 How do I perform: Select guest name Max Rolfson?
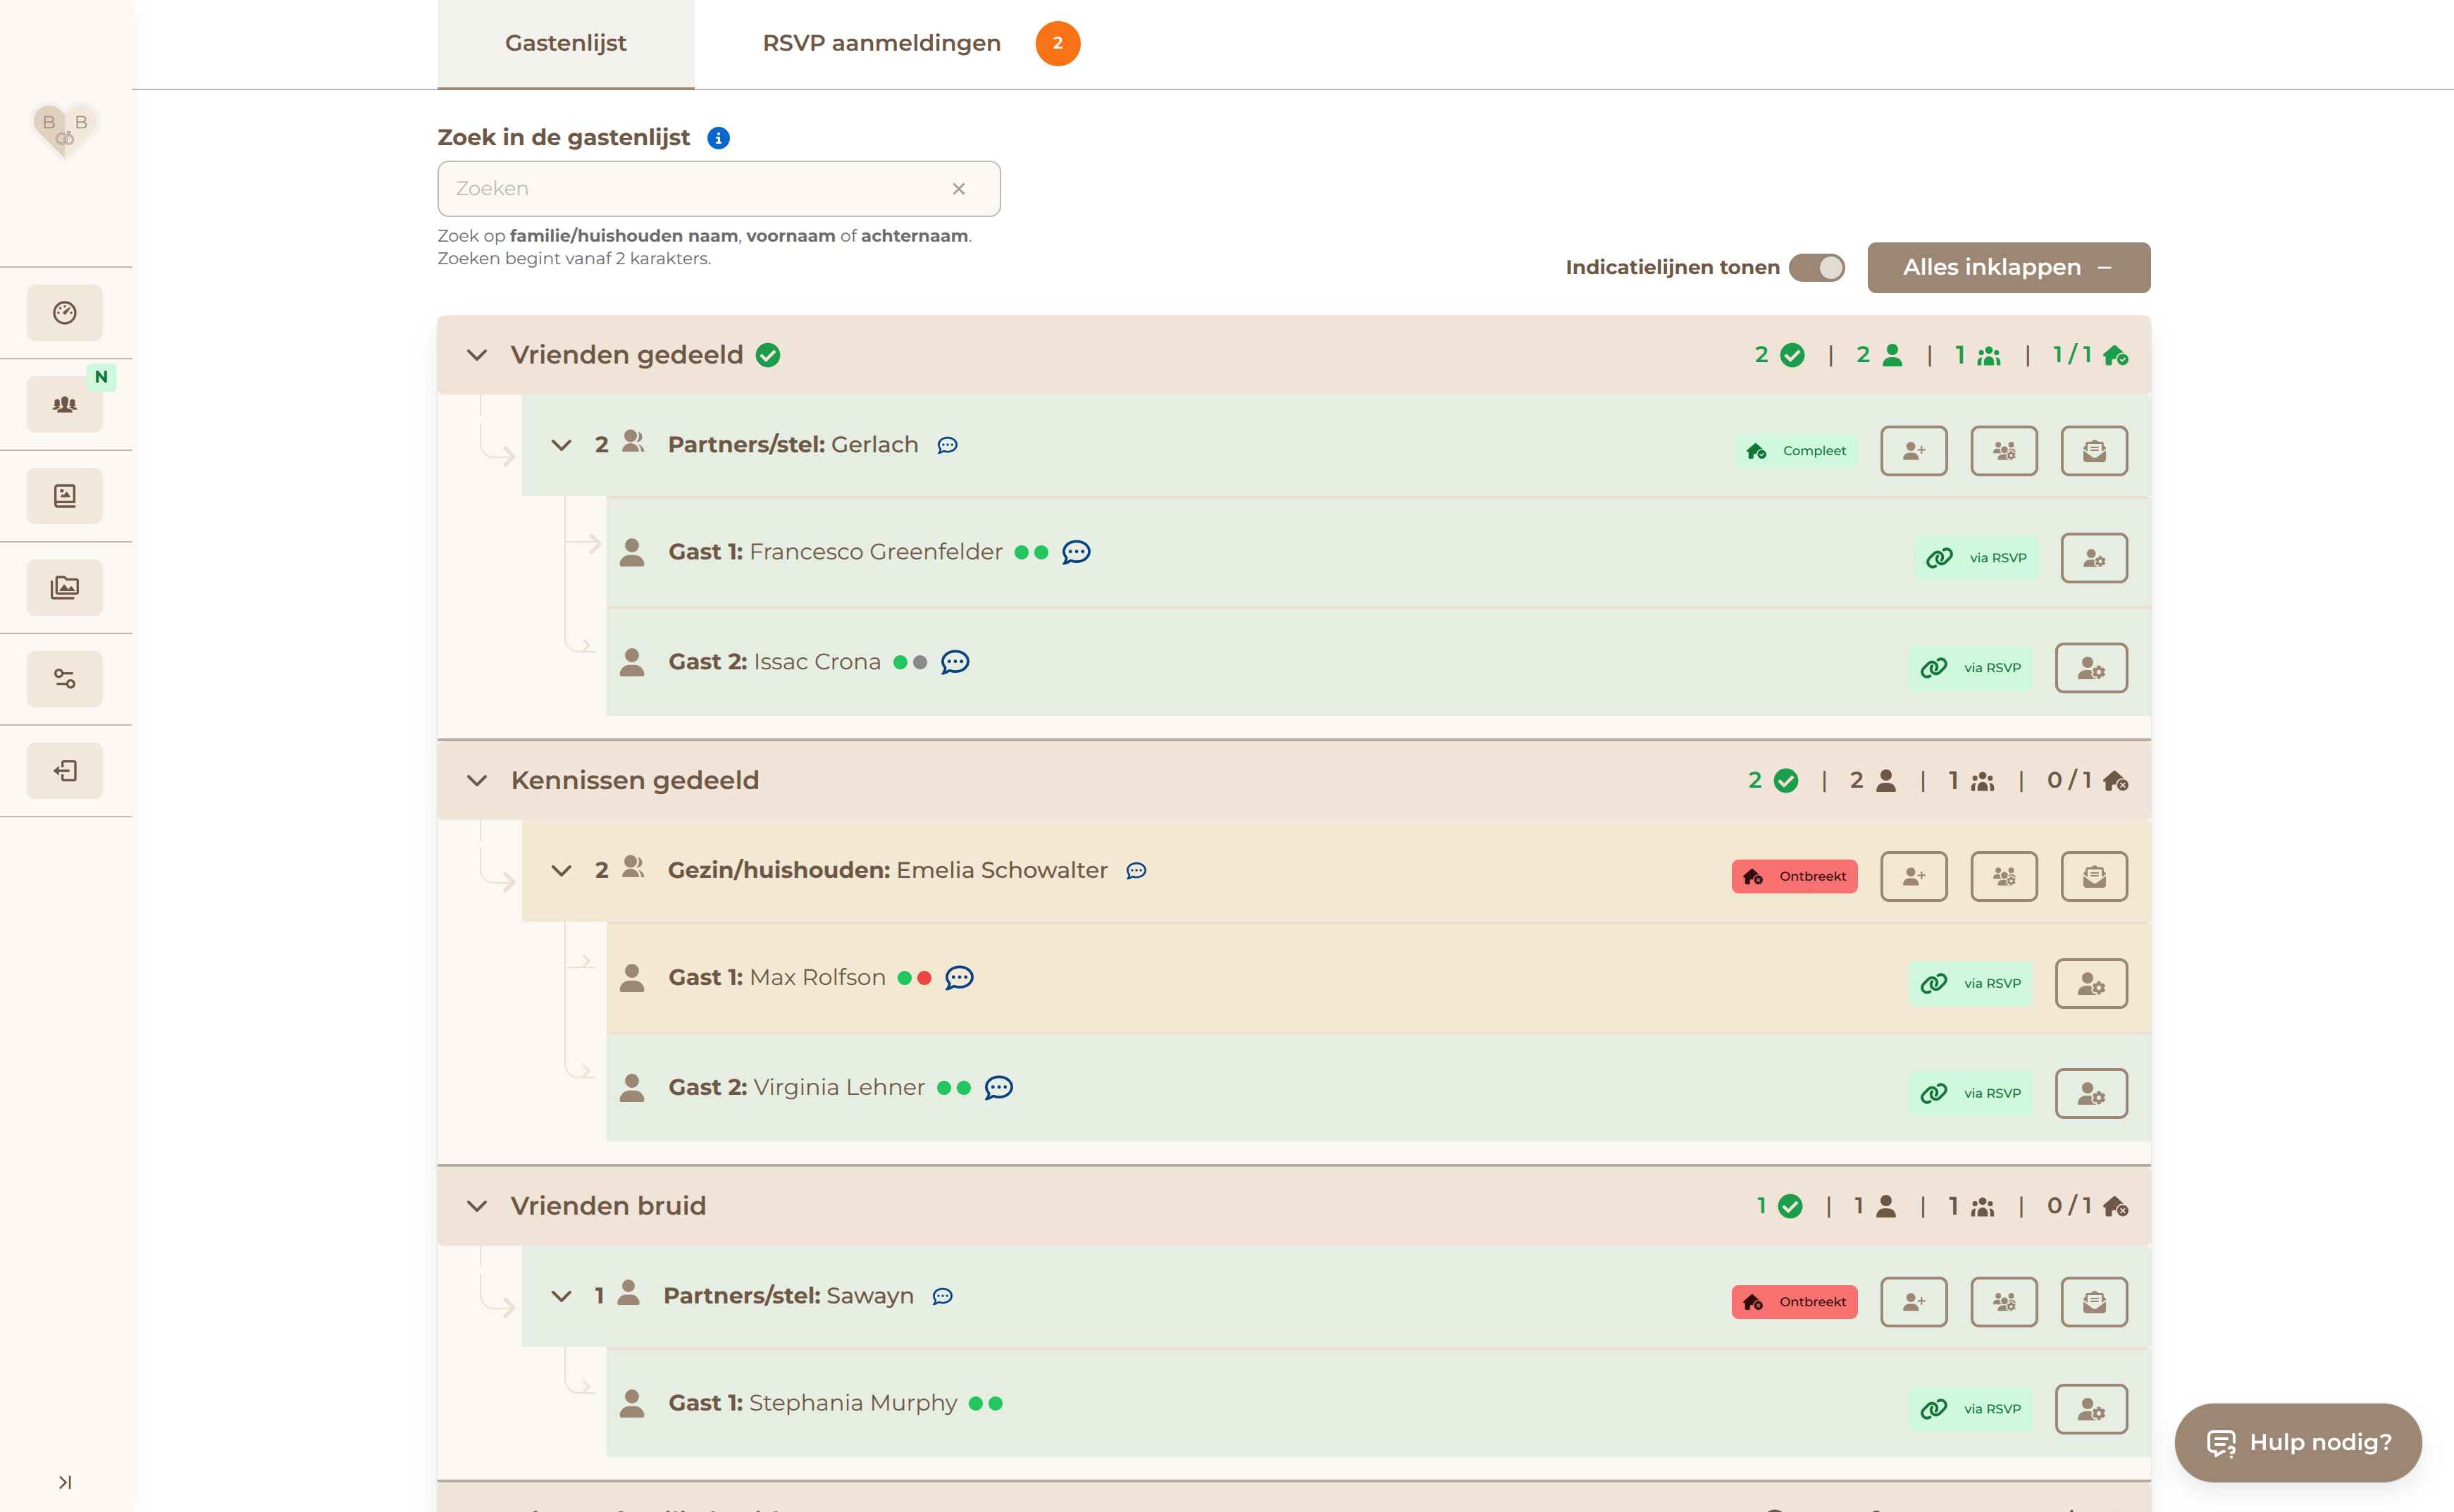tap(817, 978)
